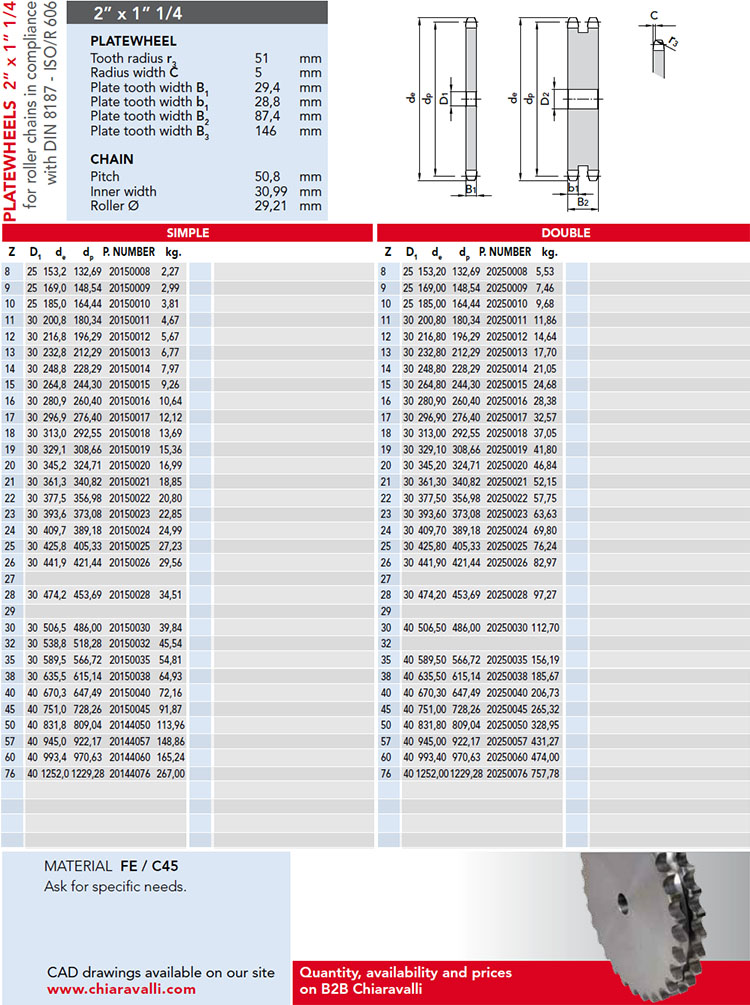Click Z column header in SIMPLE table
Image resolution: width=750 pixels, height=1005 pixels.
(x=12, y=252)
